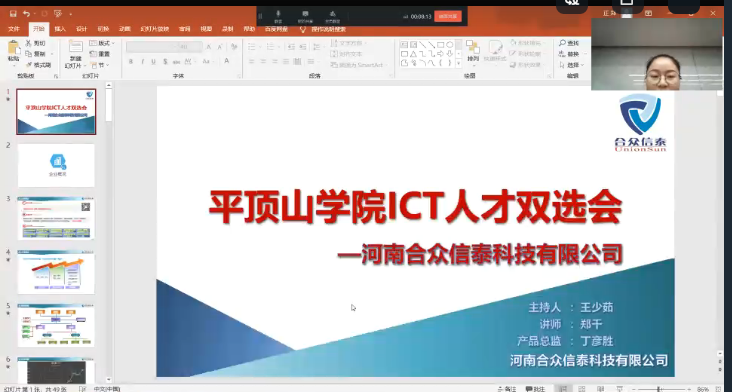The image size is (732, 392).
Task: Toggle Bold formatting button
Action: point(131,62)
